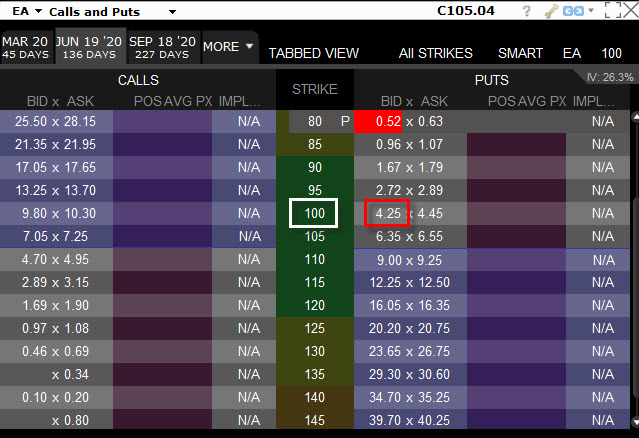Expand the MORE expirations dropdown
The width and height of the screenshot is (639, 438).
[x=228, y=47]
